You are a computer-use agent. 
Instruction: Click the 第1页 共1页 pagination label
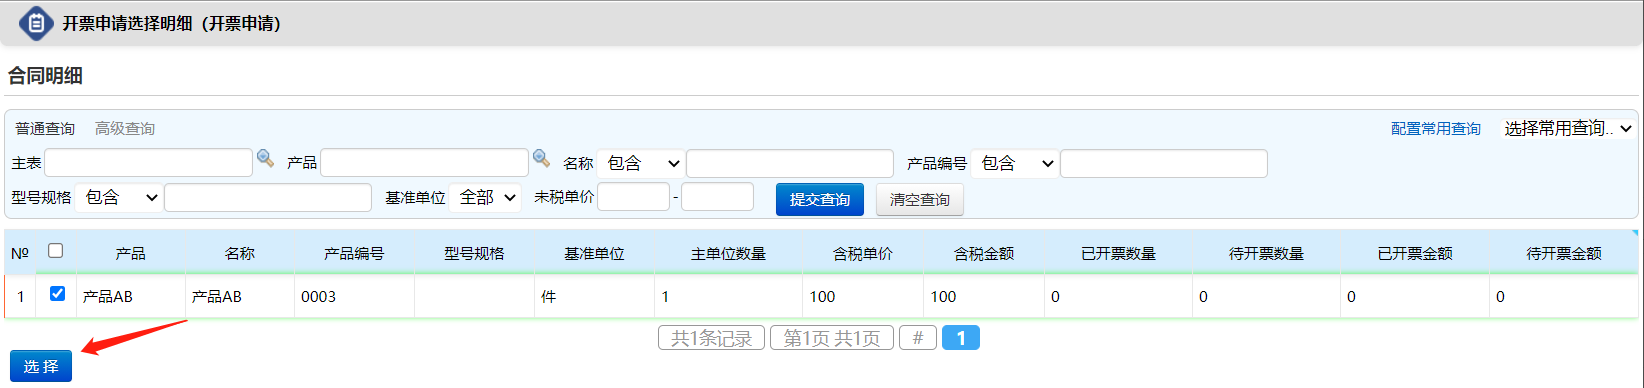click(832, 338)
